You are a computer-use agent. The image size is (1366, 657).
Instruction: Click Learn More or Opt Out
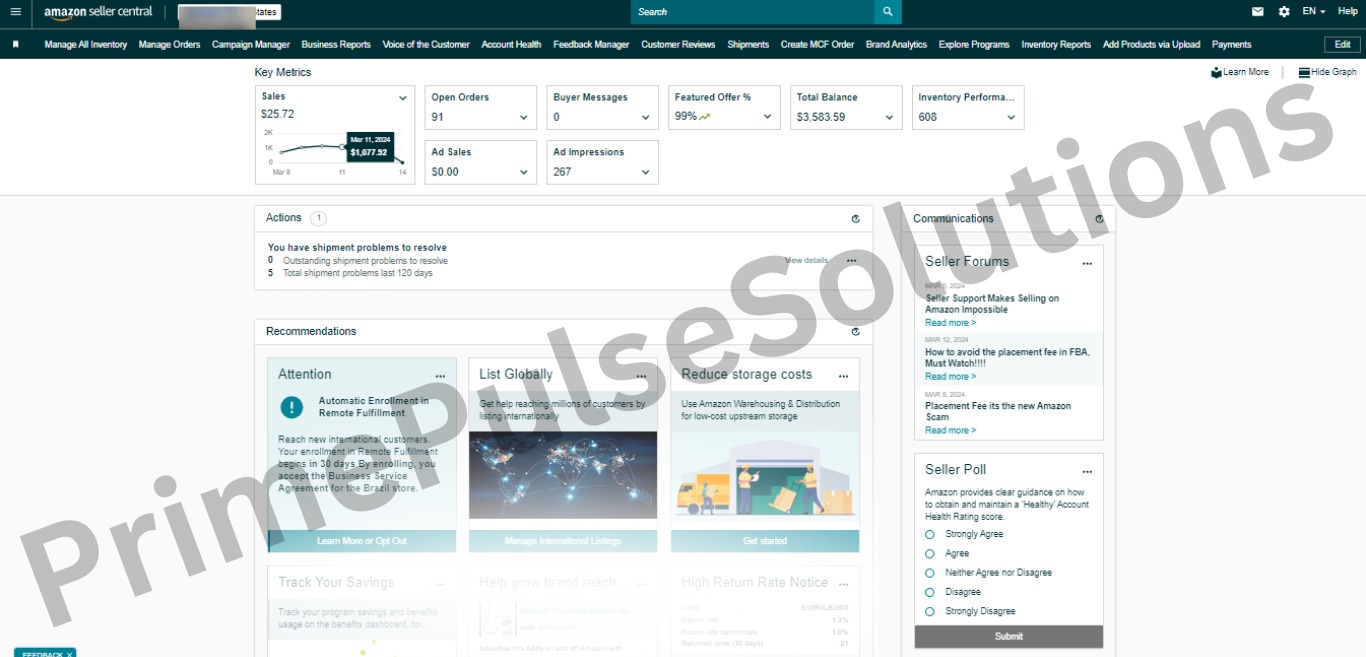coord(362,541)
